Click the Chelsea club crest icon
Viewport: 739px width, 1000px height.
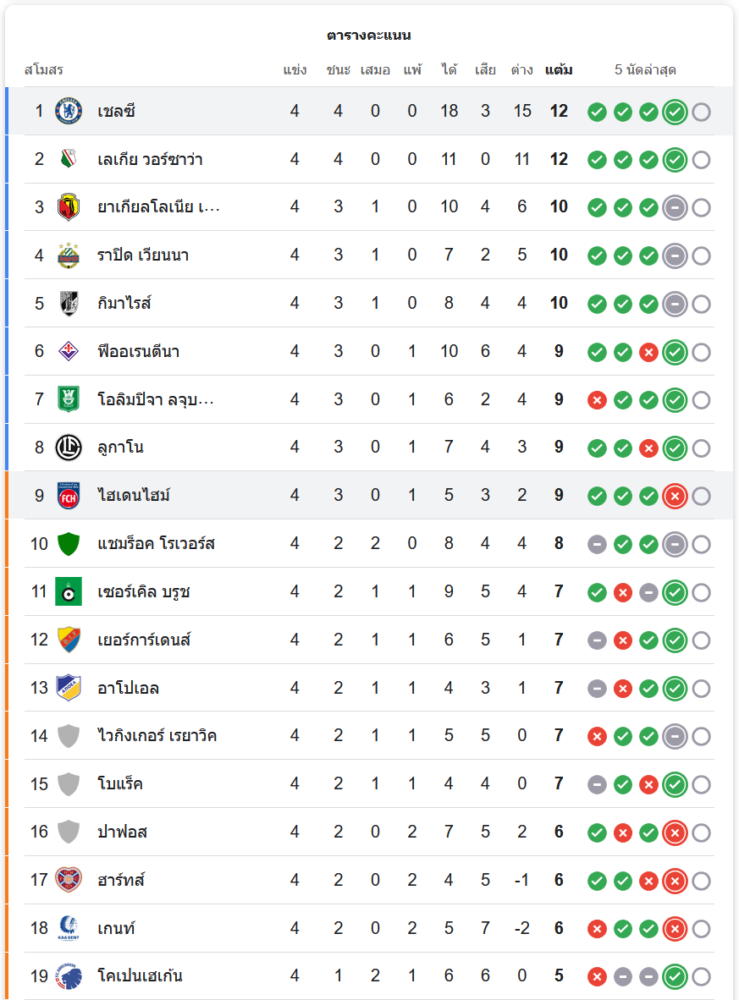[68, 111]
